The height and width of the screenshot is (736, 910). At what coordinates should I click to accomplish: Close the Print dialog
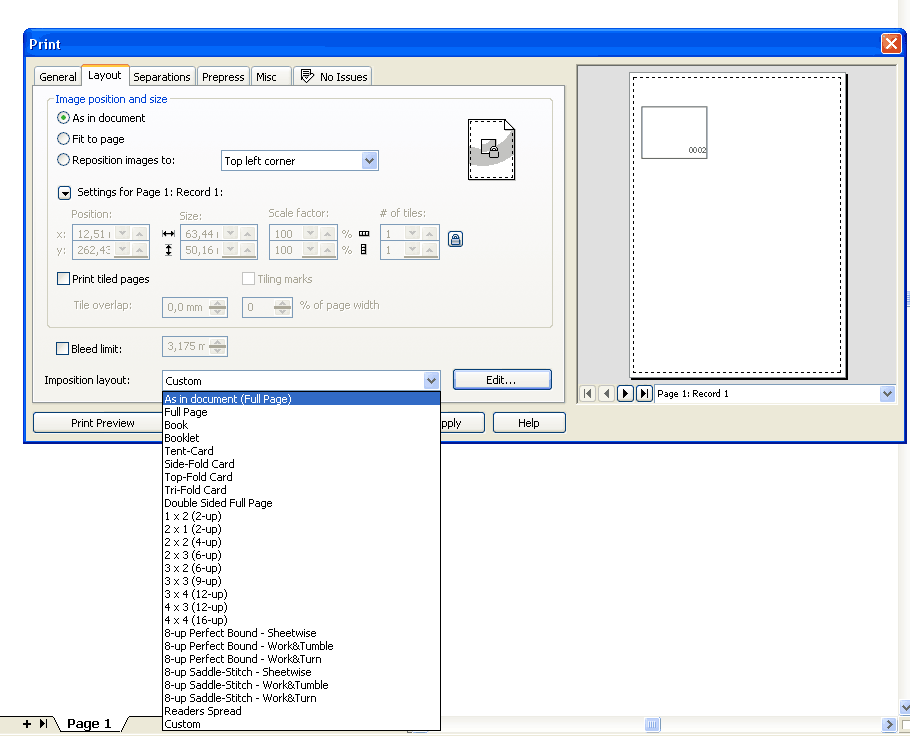click(x=891, y=44)
